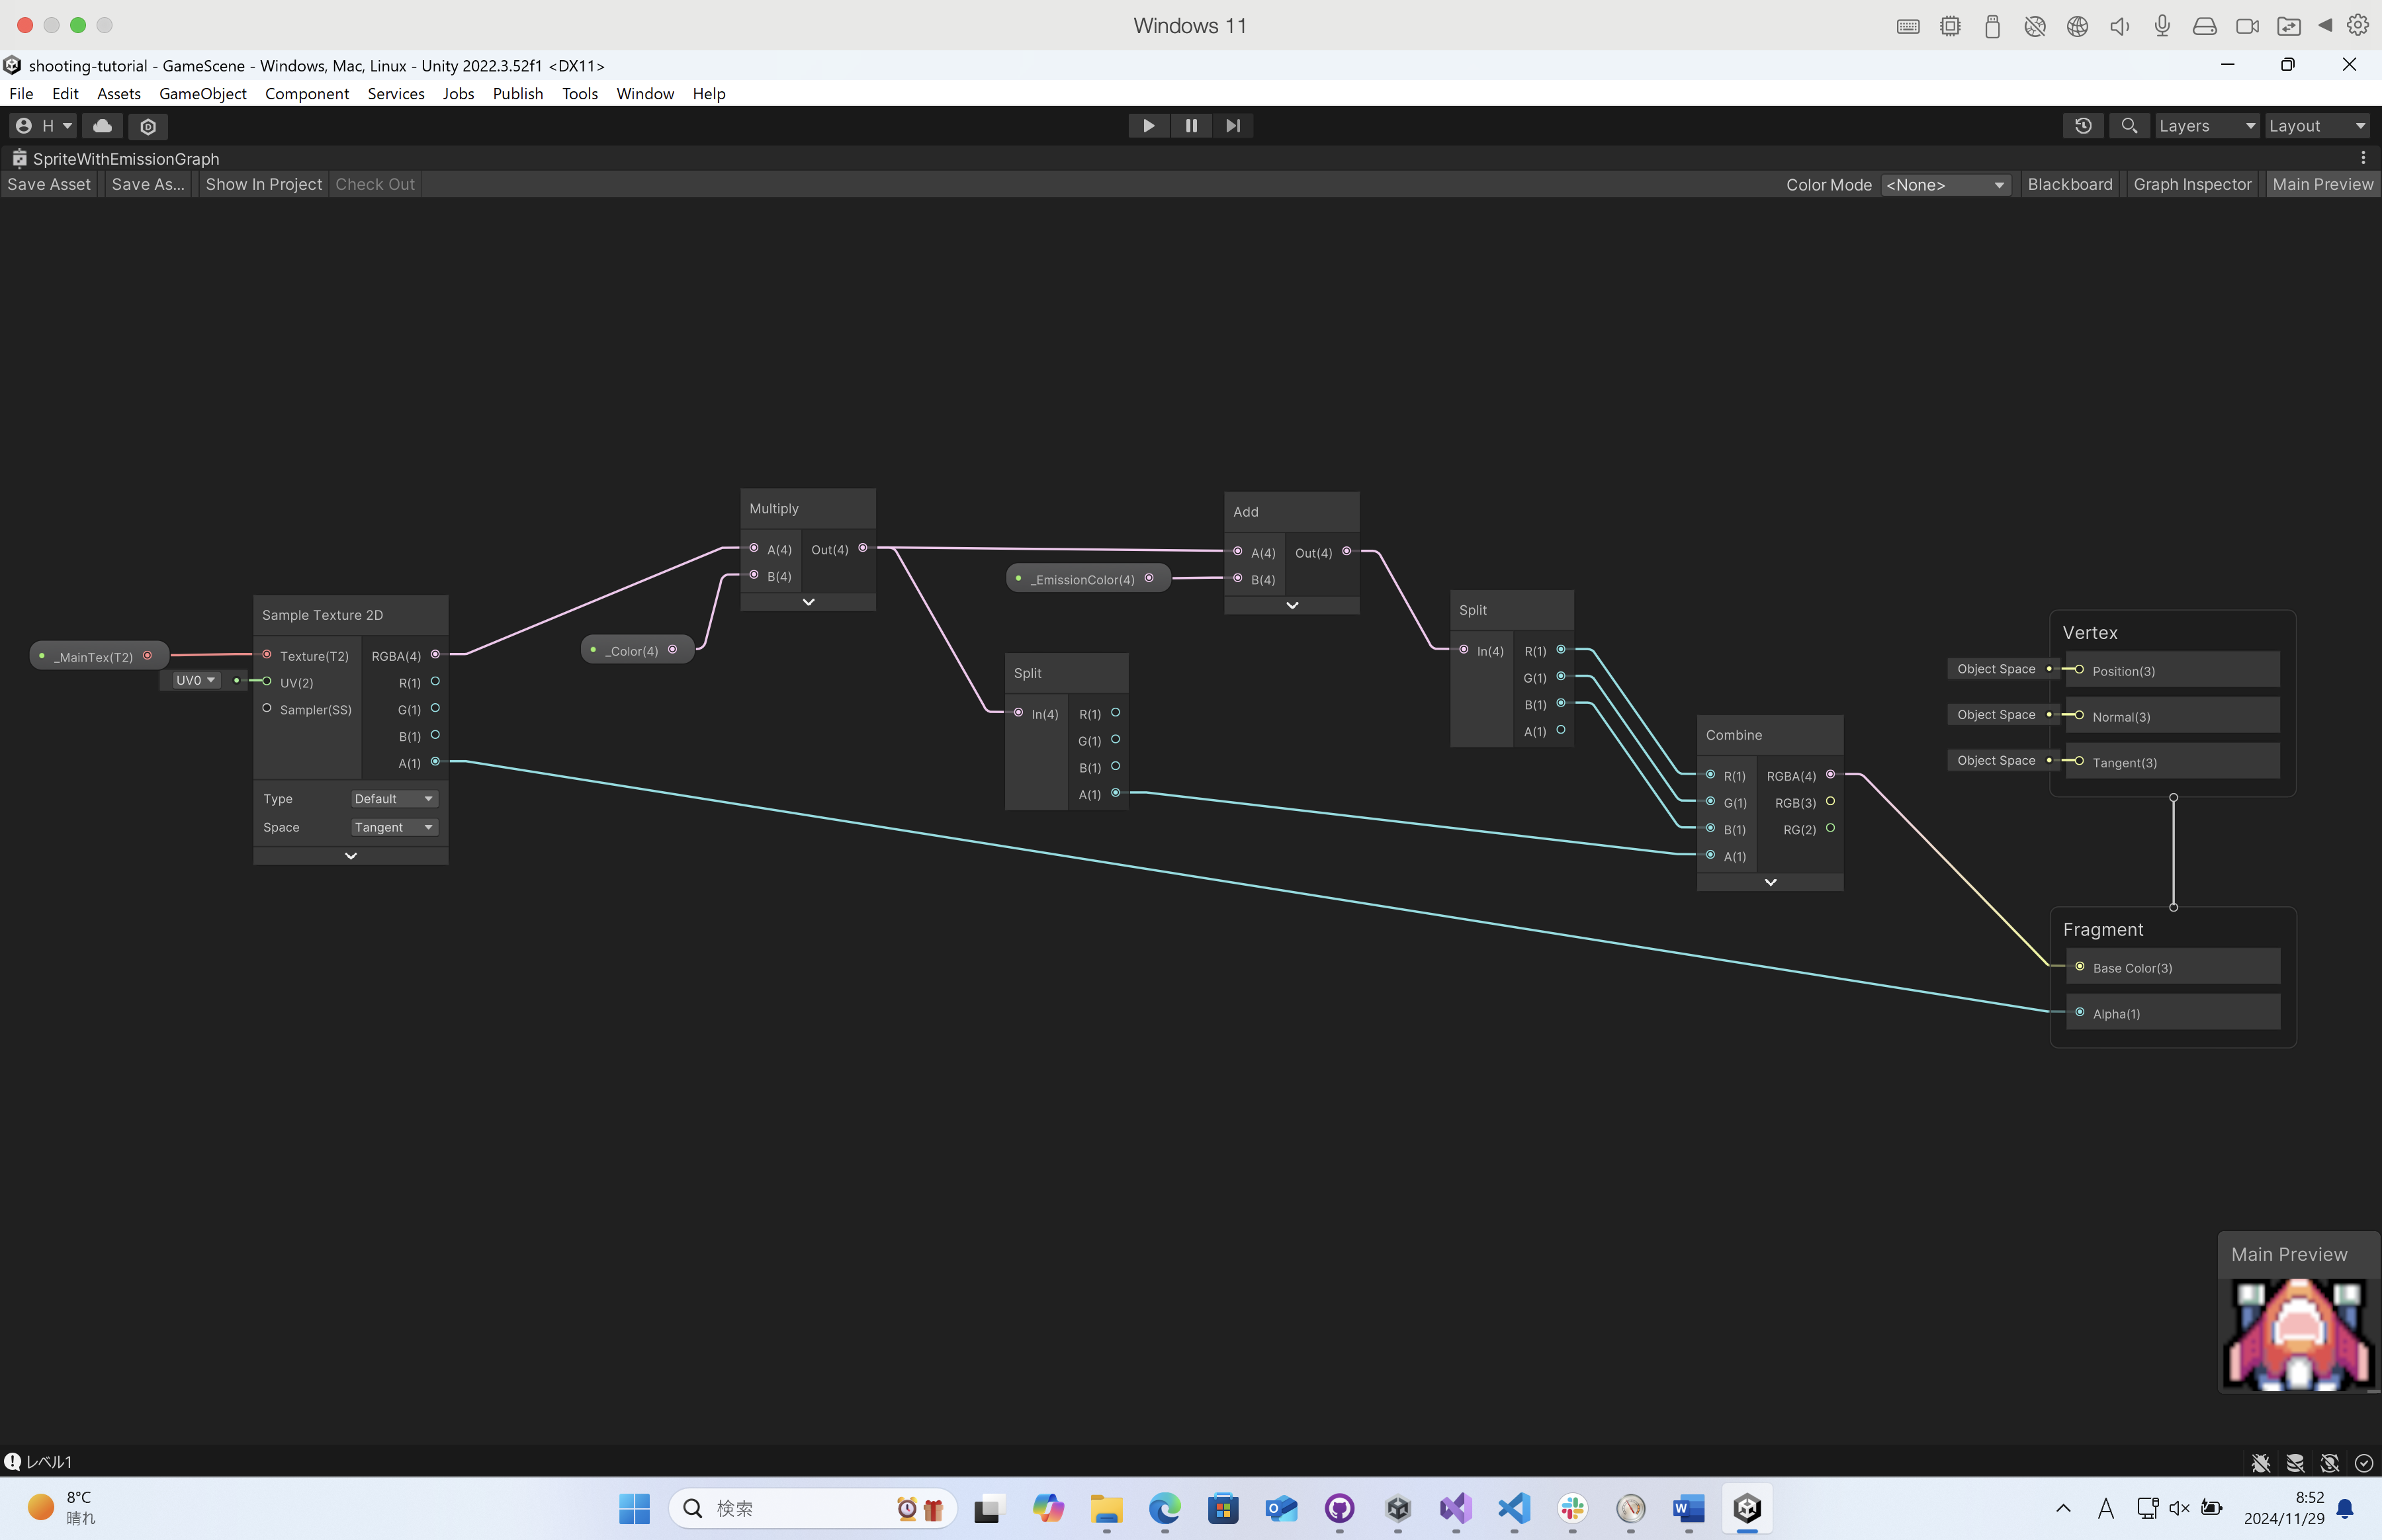Screen dimensions: 2382x1540
Task: Open the Color Mode dropdown
Action: 1945,185
